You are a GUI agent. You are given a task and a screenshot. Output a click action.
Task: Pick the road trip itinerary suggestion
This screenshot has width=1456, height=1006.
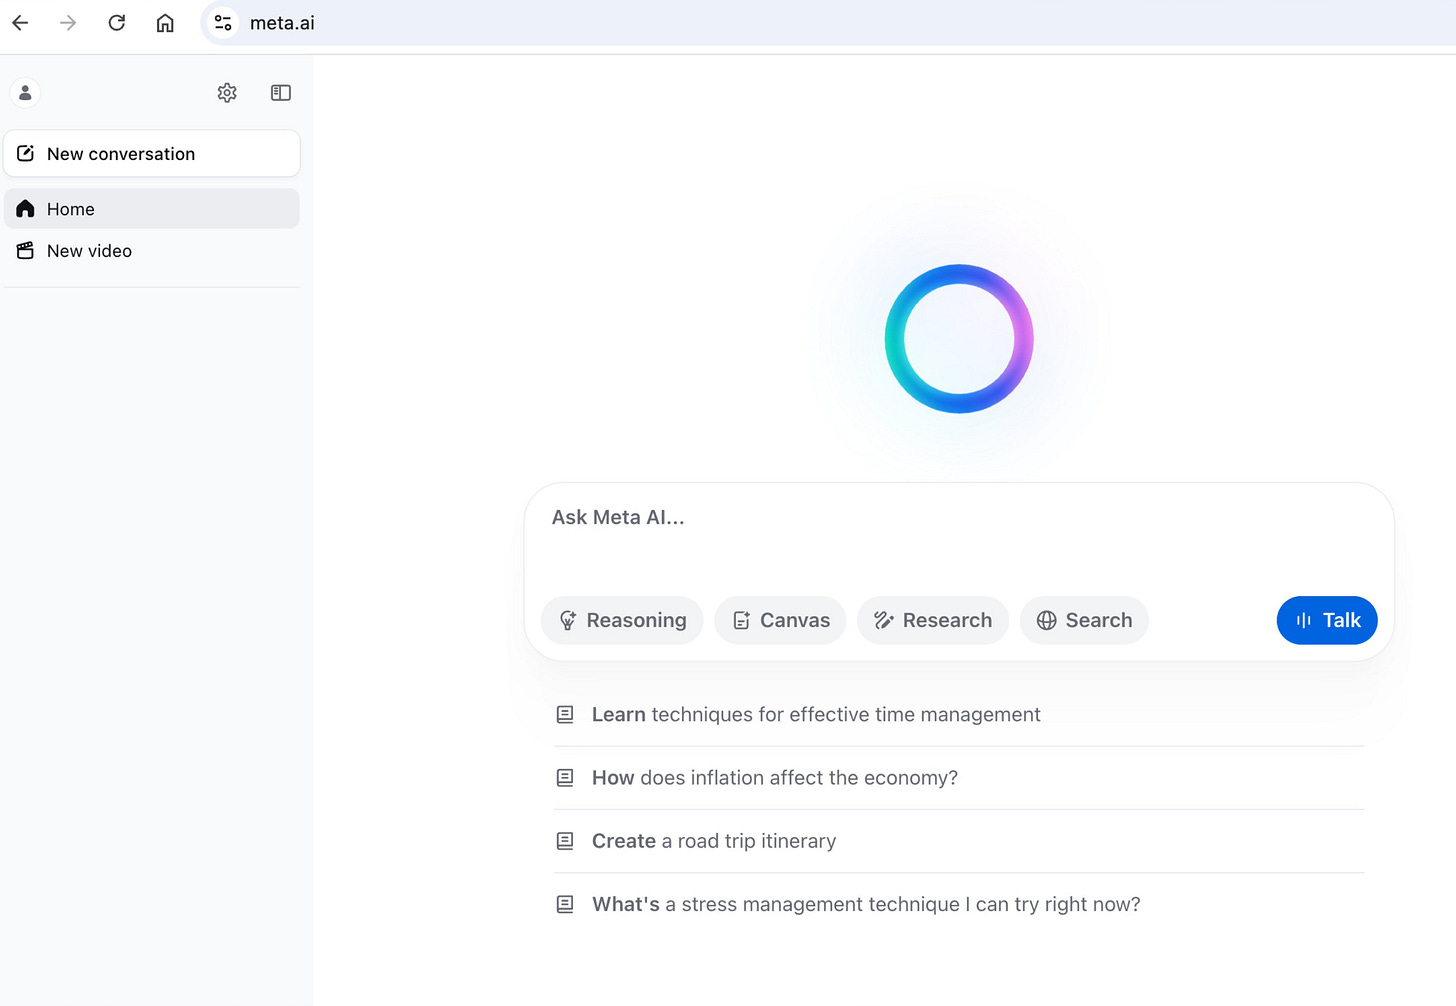959,841
